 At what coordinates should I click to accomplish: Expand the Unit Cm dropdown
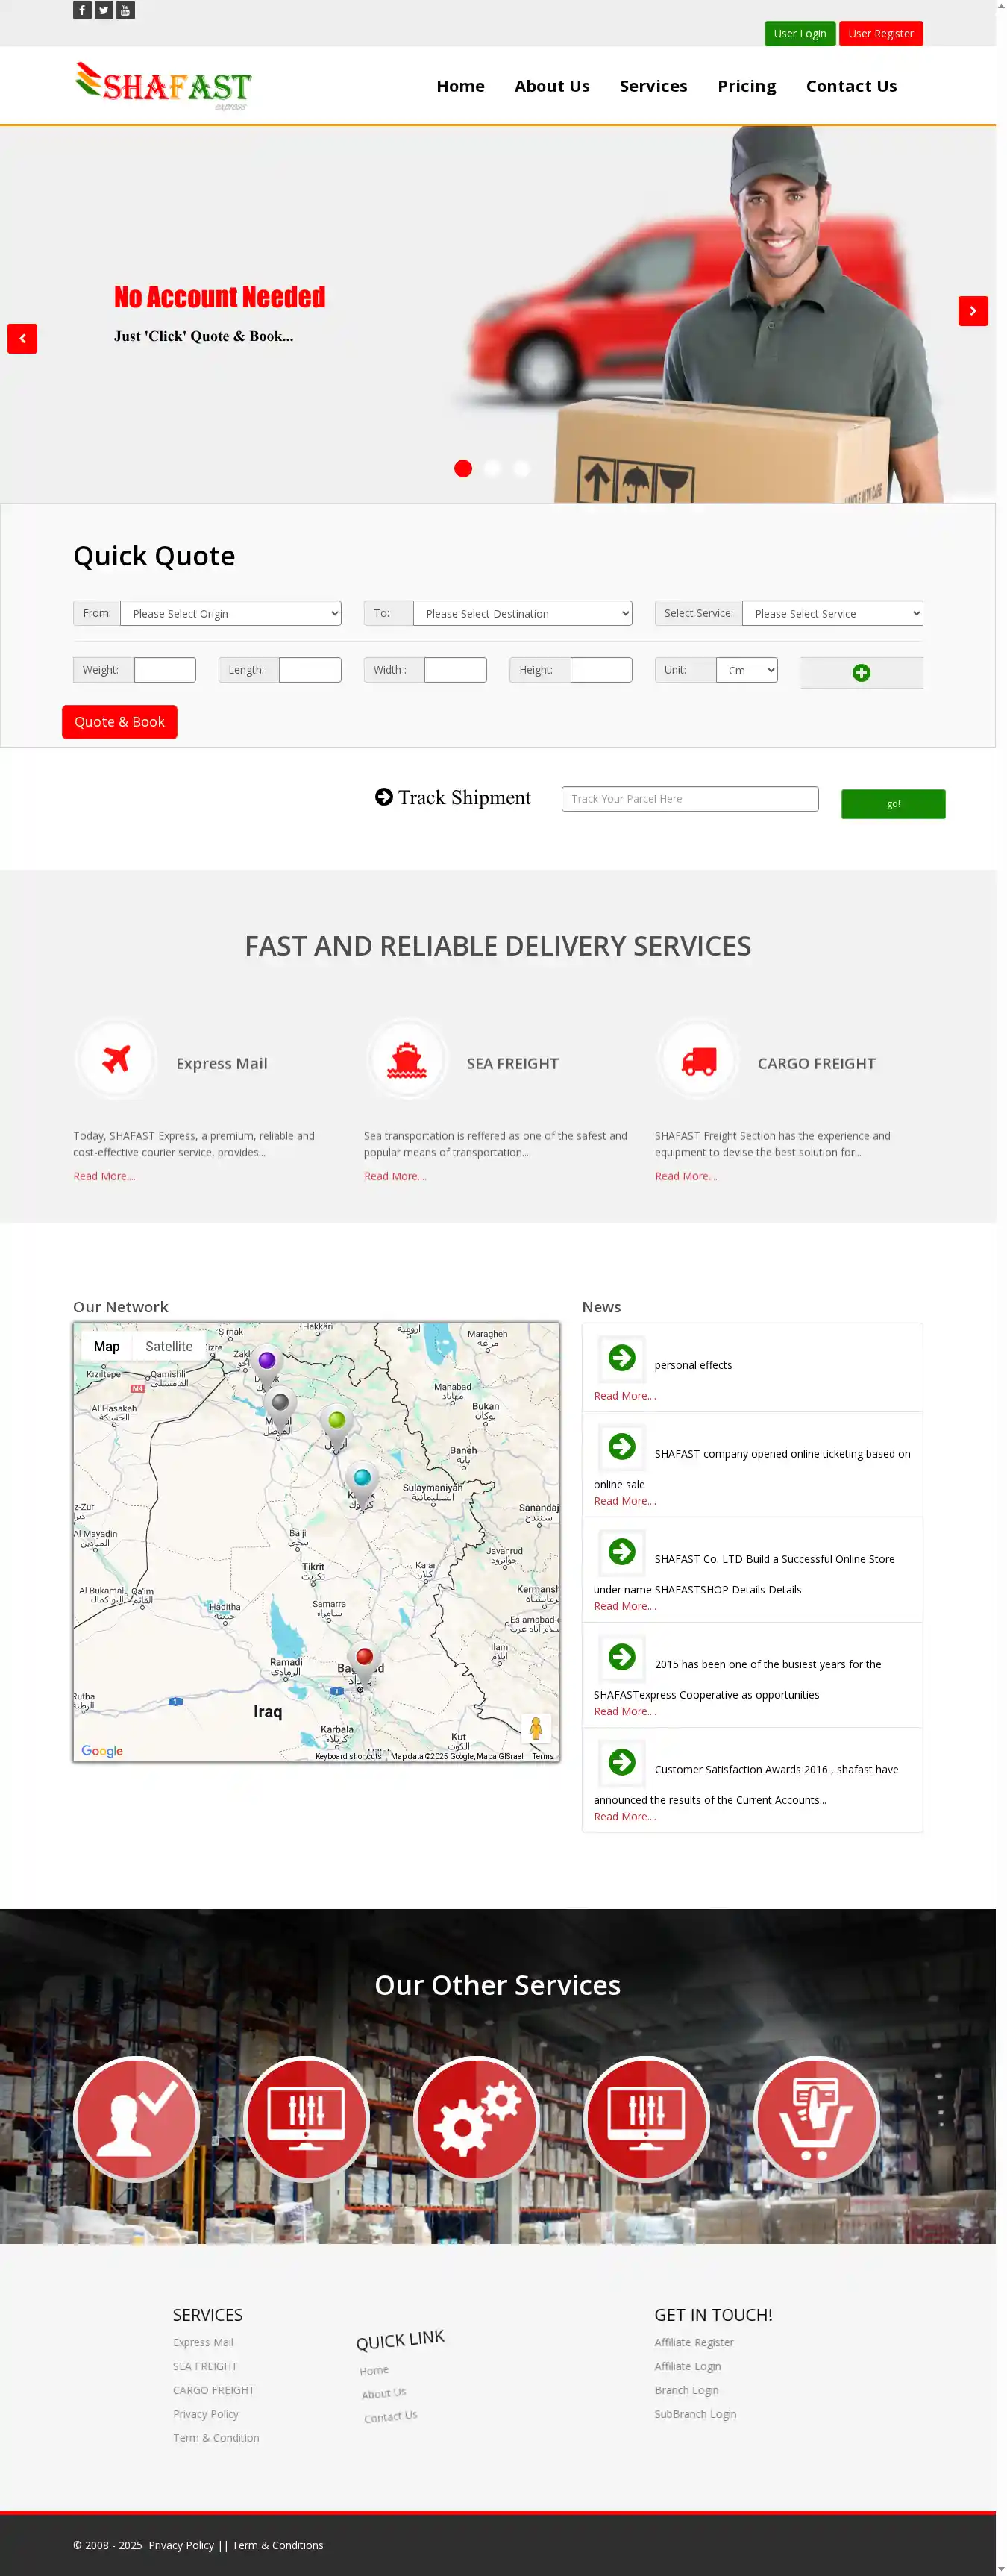point(747,670)
